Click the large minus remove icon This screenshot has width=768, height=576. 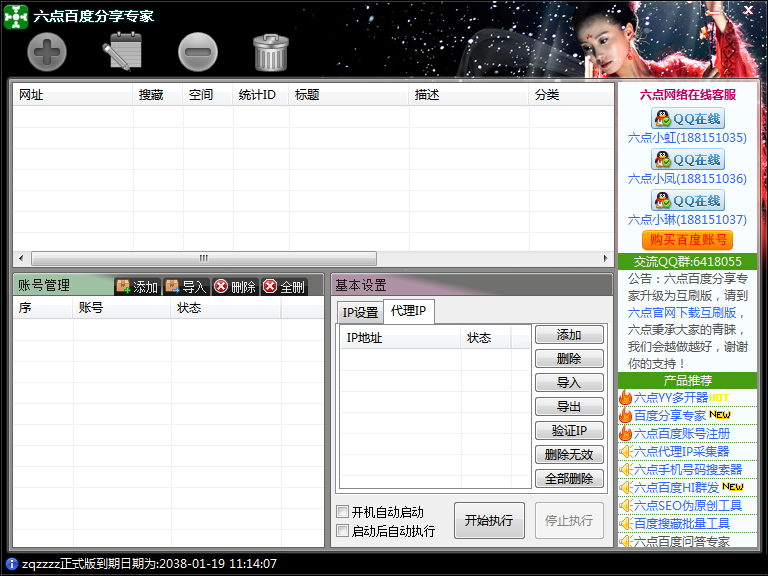point(197,52)
